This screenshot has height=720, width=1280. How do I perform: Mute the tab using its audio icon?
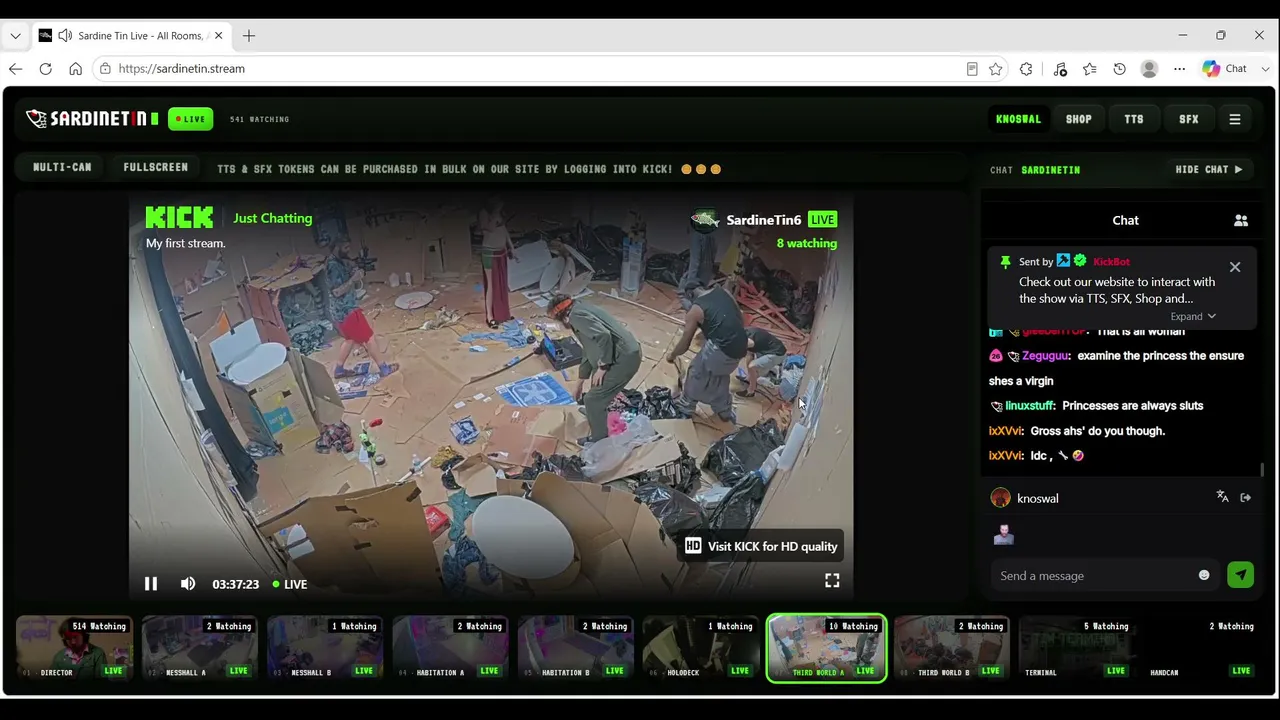pos(65,36)
